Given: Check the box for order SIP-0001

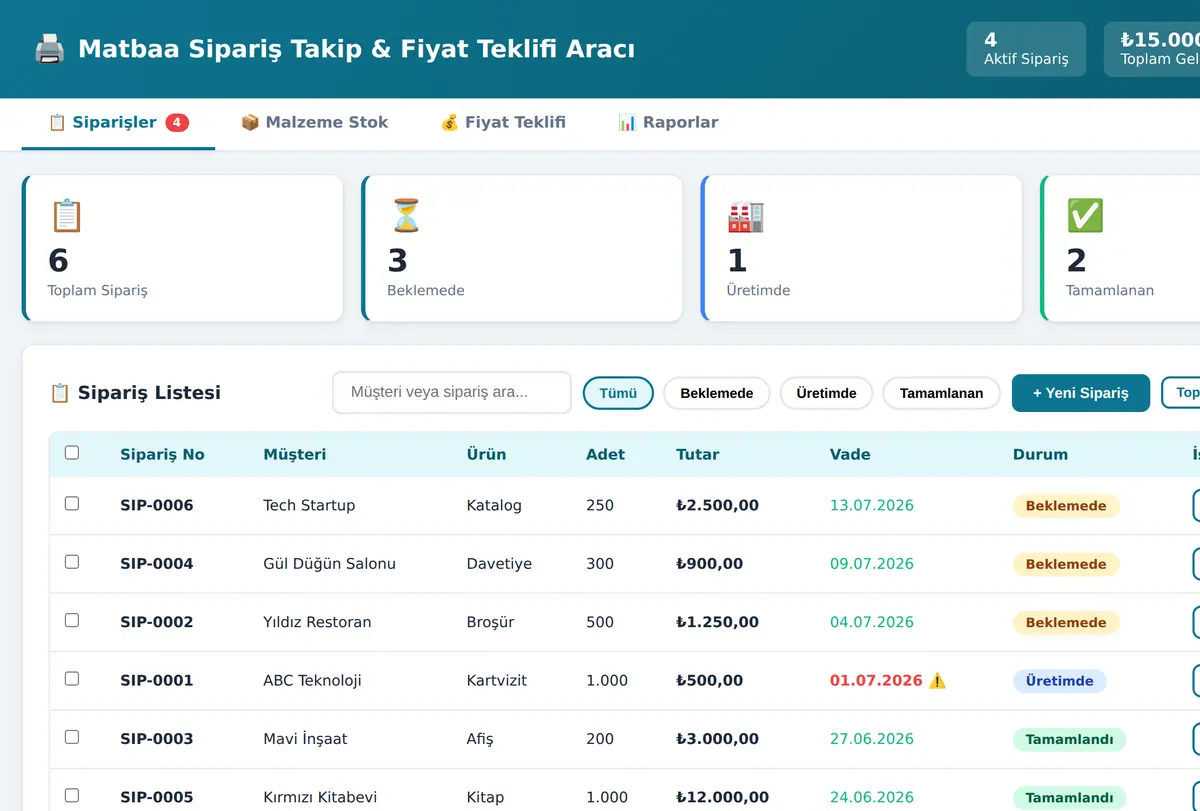Looking at the screenshot, I should tap(72, 679).
